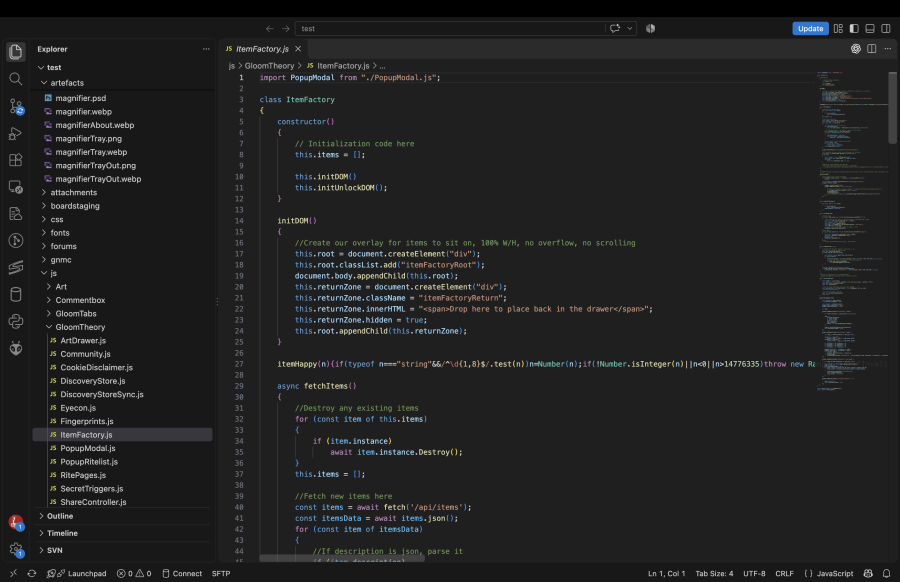
Task: Open PopupModal.js in the explorer
Action: (122, 448)
